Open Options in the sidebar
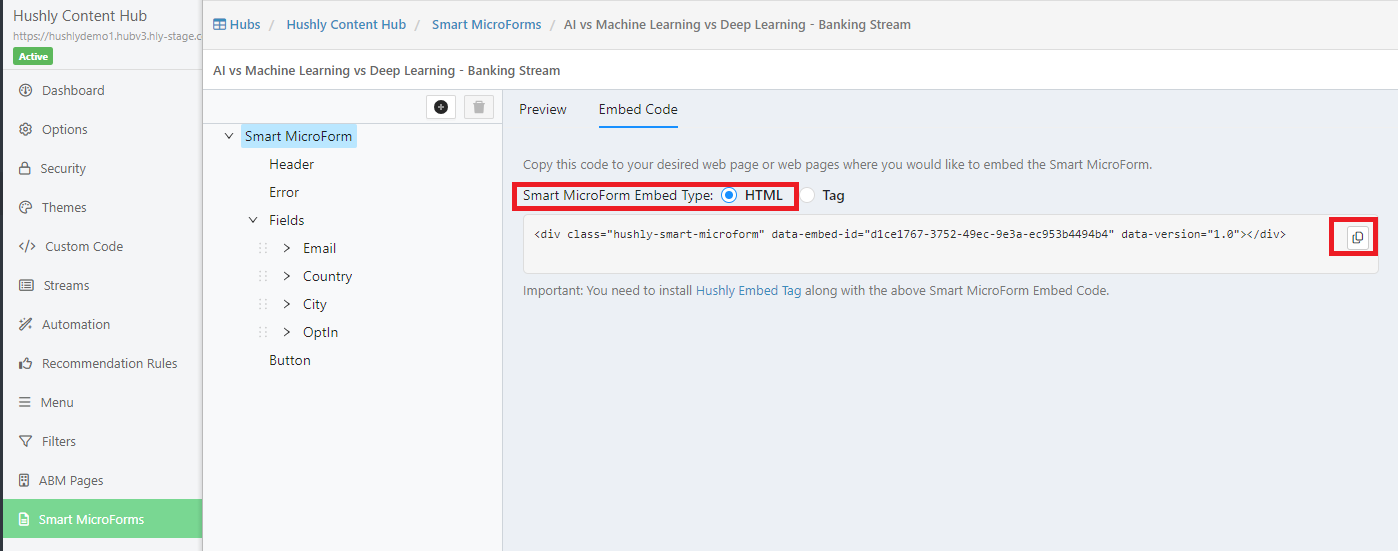This screenshot has width=1398, height=551. pos(65,129)
